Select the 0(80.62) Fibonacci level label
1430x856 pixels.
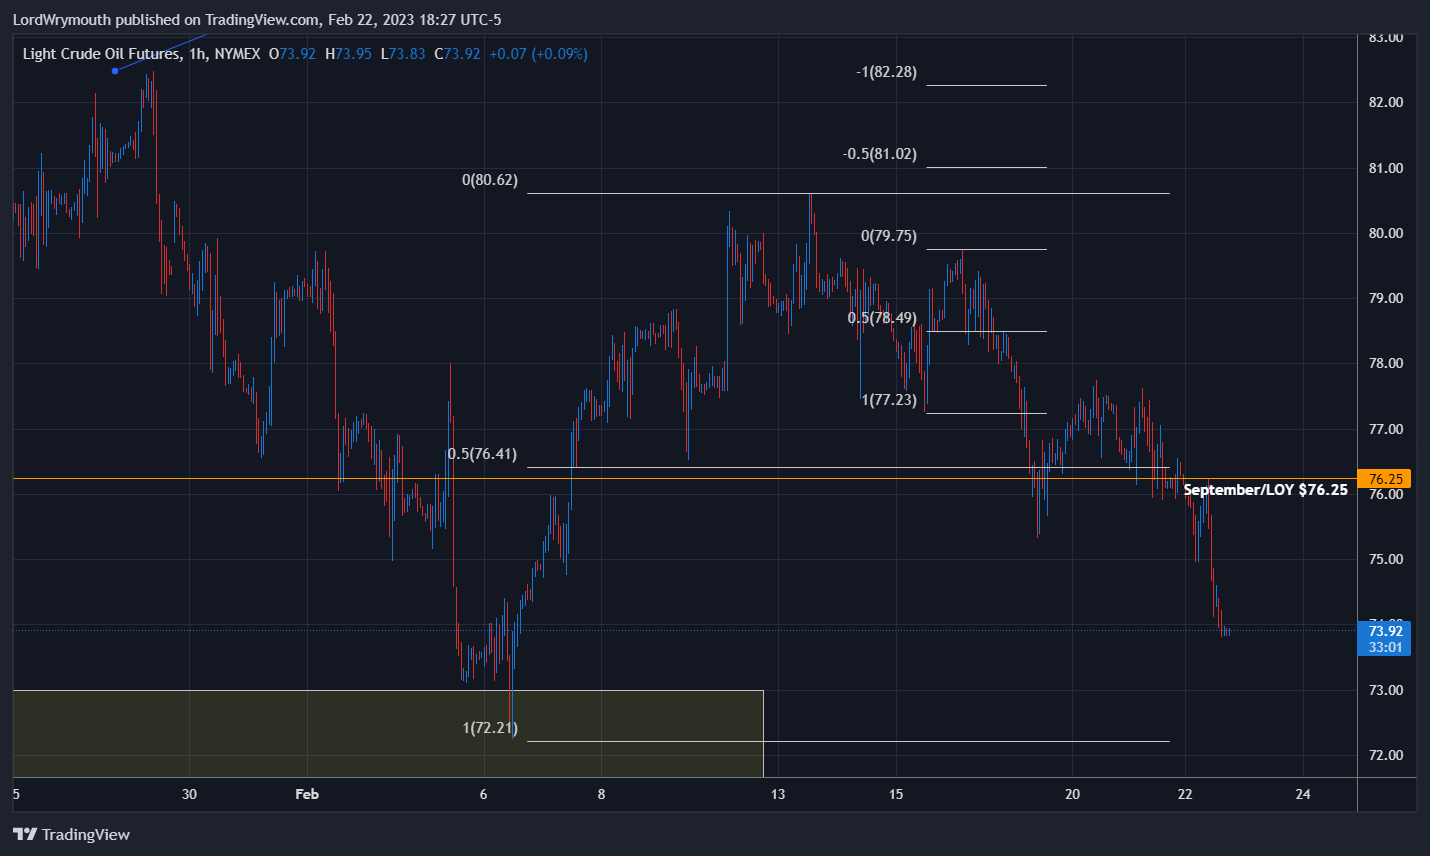point(490,180)
